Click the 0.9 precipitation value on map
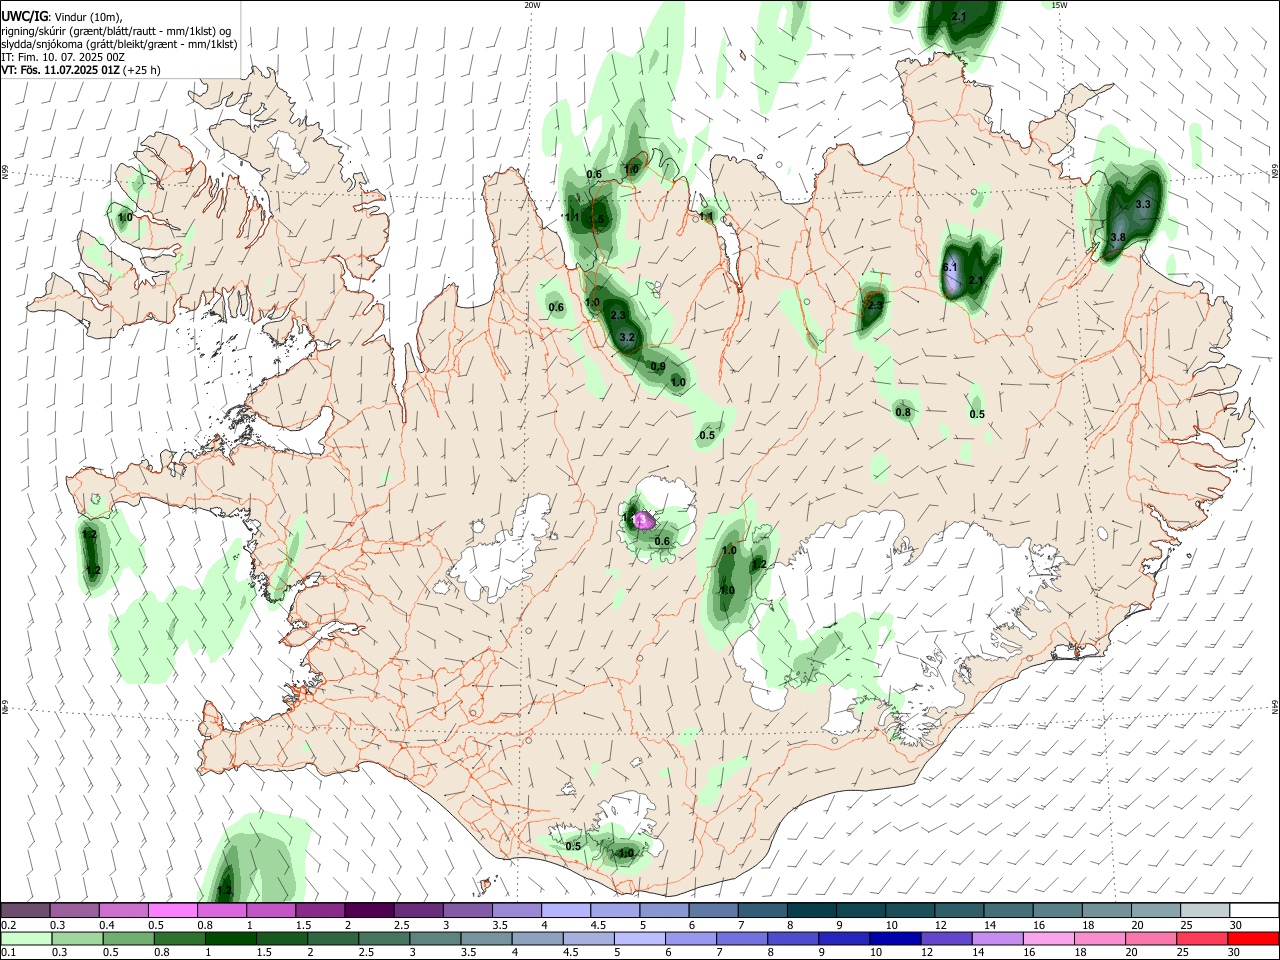1280x960 pixels. [x=658, y=367]
